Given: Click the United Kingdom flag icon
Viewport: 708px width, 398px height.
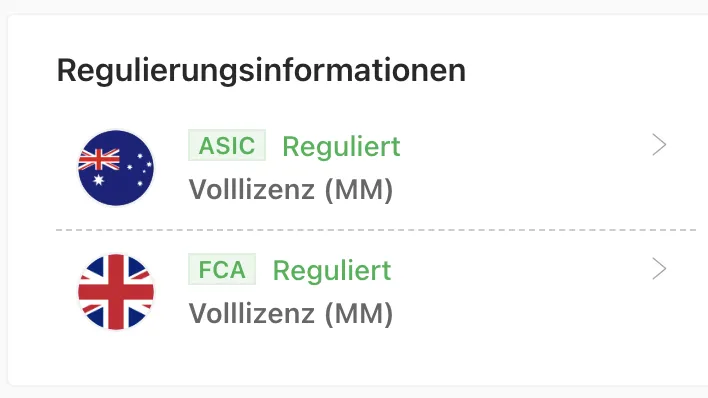Looking at the screenshot, I should [116, 292].
